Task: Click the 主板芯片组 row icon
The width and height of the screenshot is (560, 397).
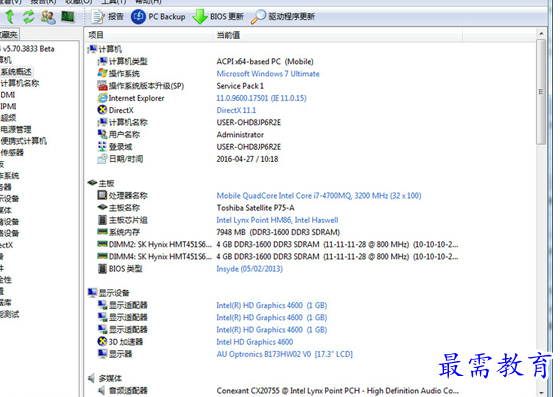Action: pos(102,220)
